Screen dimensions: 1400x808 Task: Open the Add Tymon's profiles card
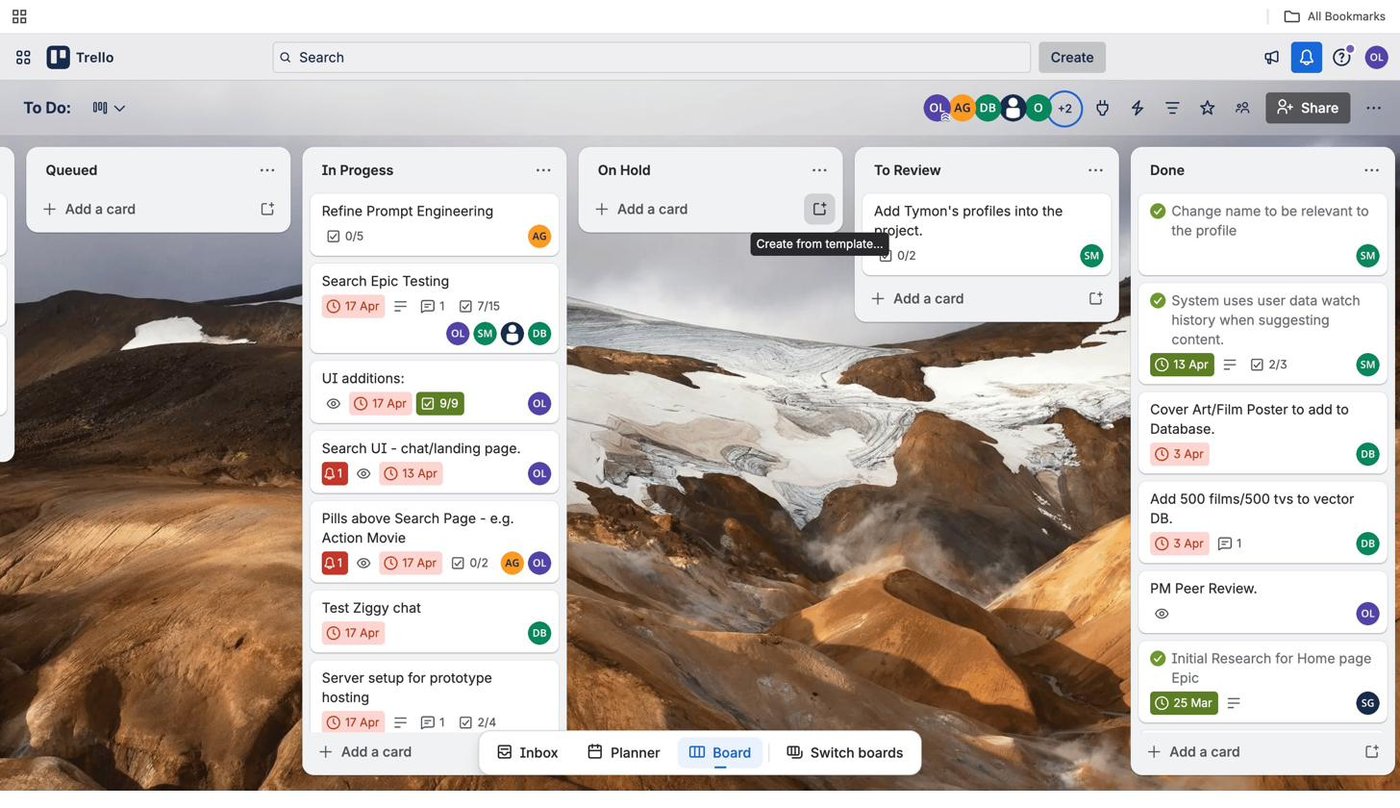click(x=986, y=234)
